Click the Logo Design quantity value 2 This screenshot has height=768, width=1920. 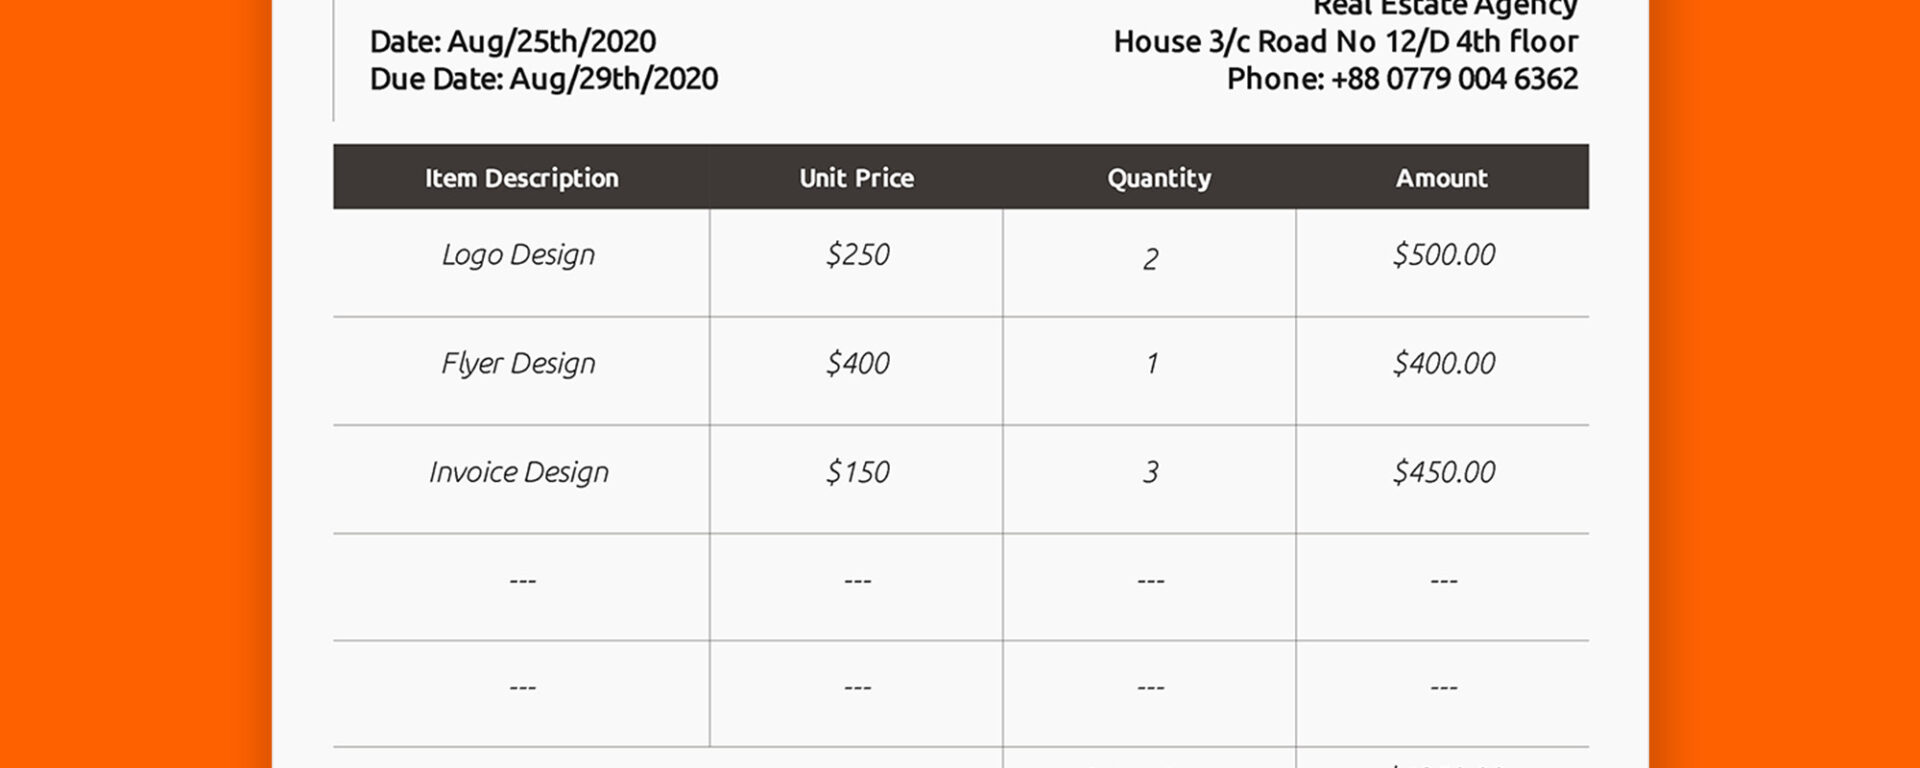1150,259
